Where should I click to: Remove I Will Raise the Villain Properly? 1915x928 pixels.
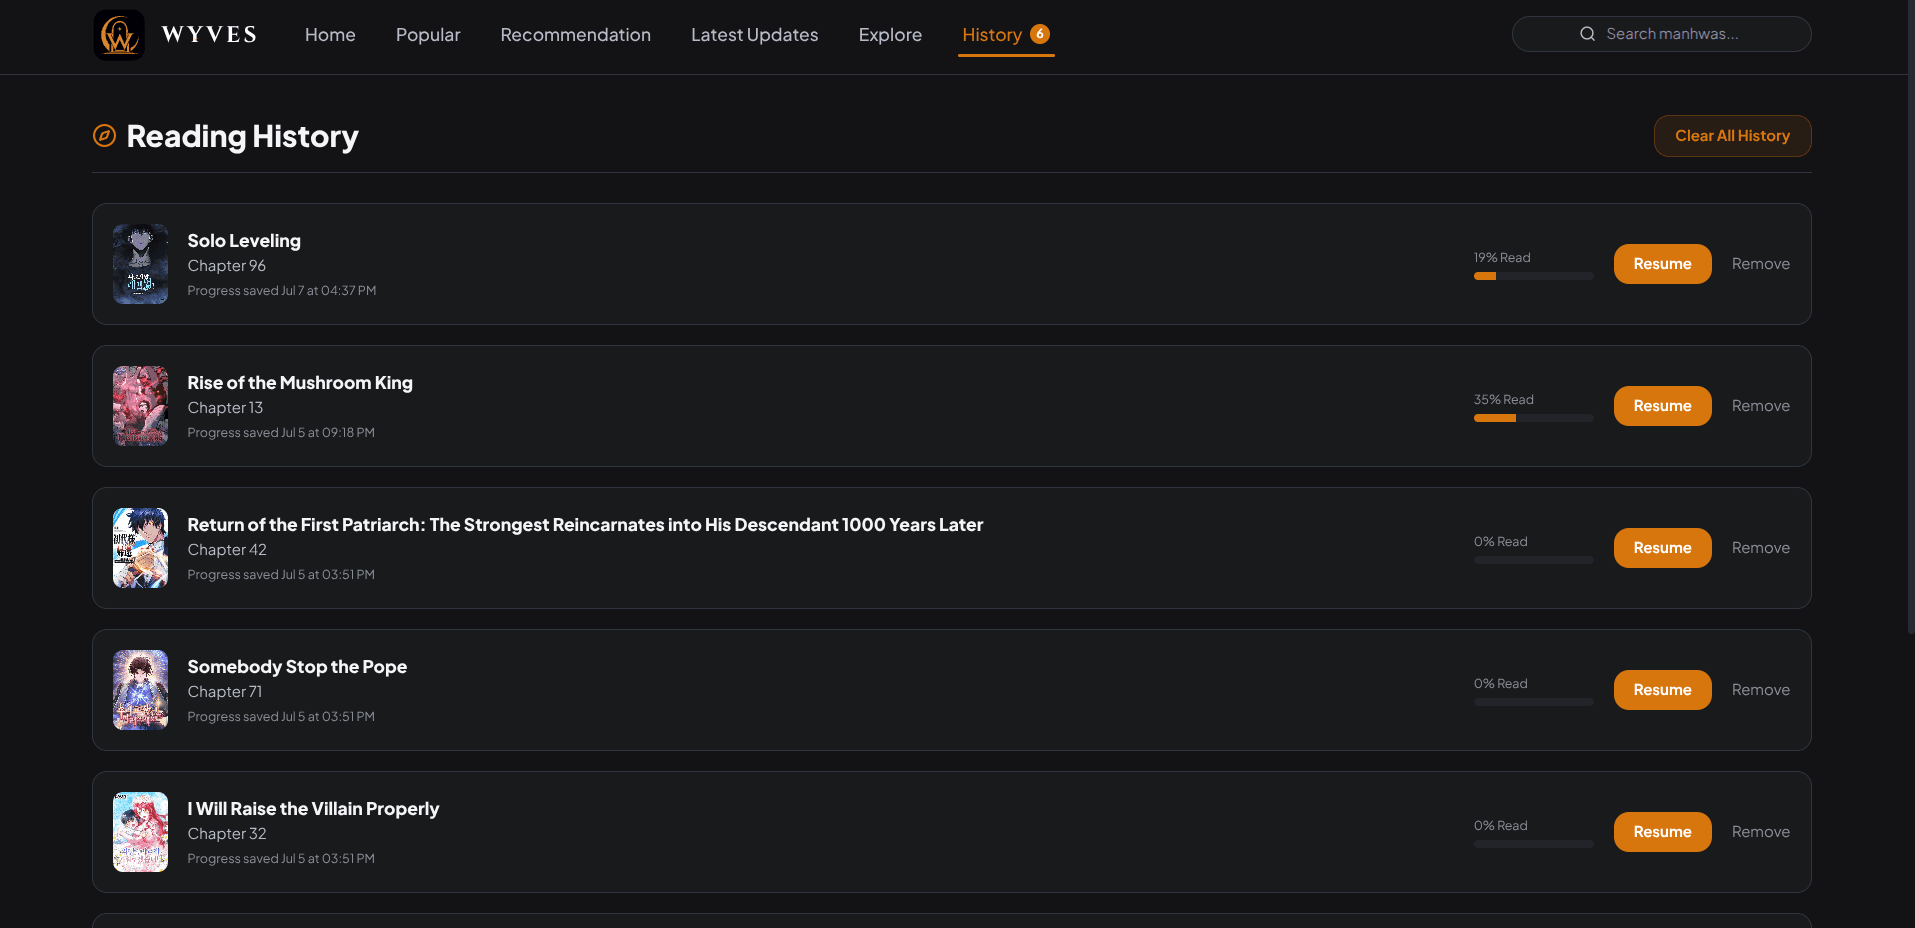(x=1760, y=832)
